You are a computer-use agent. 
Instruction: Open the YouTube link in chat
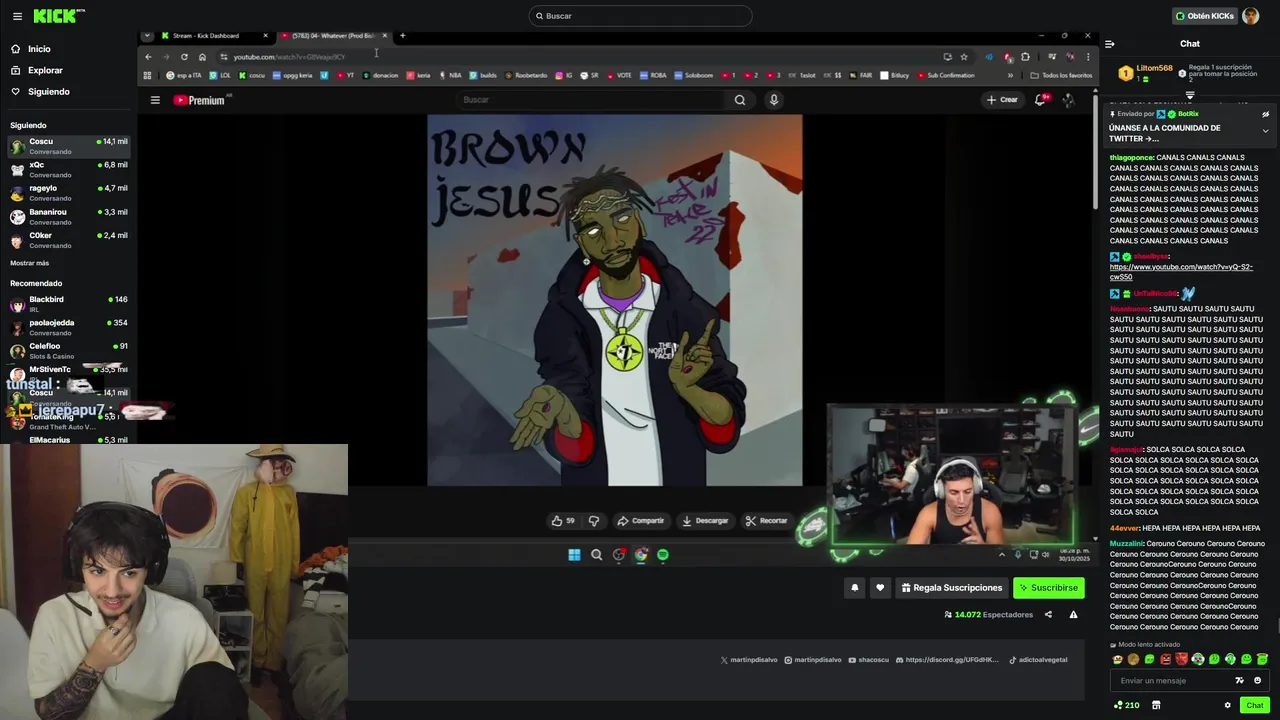(x=1181, y=272)
